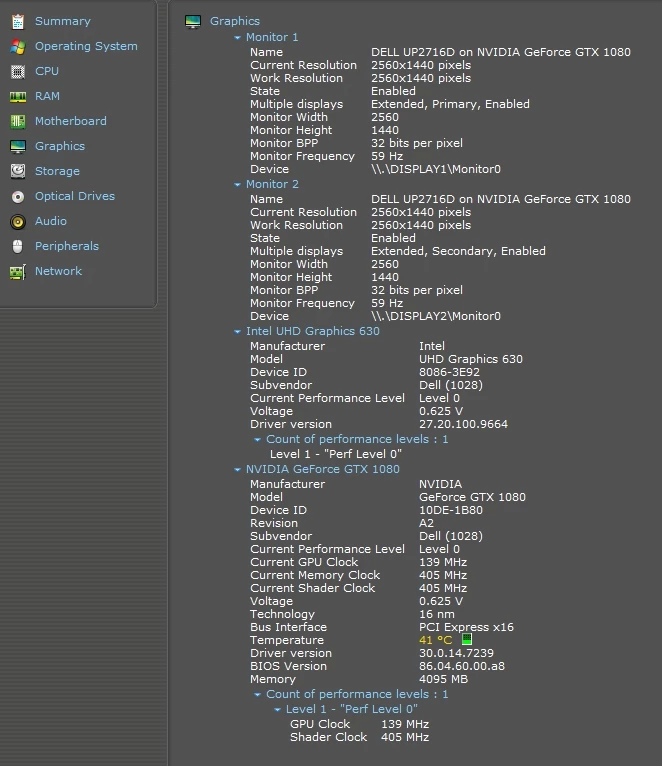Open the Summary section
The height and width of the screenshot is (766, 662).
click(63, 21)
